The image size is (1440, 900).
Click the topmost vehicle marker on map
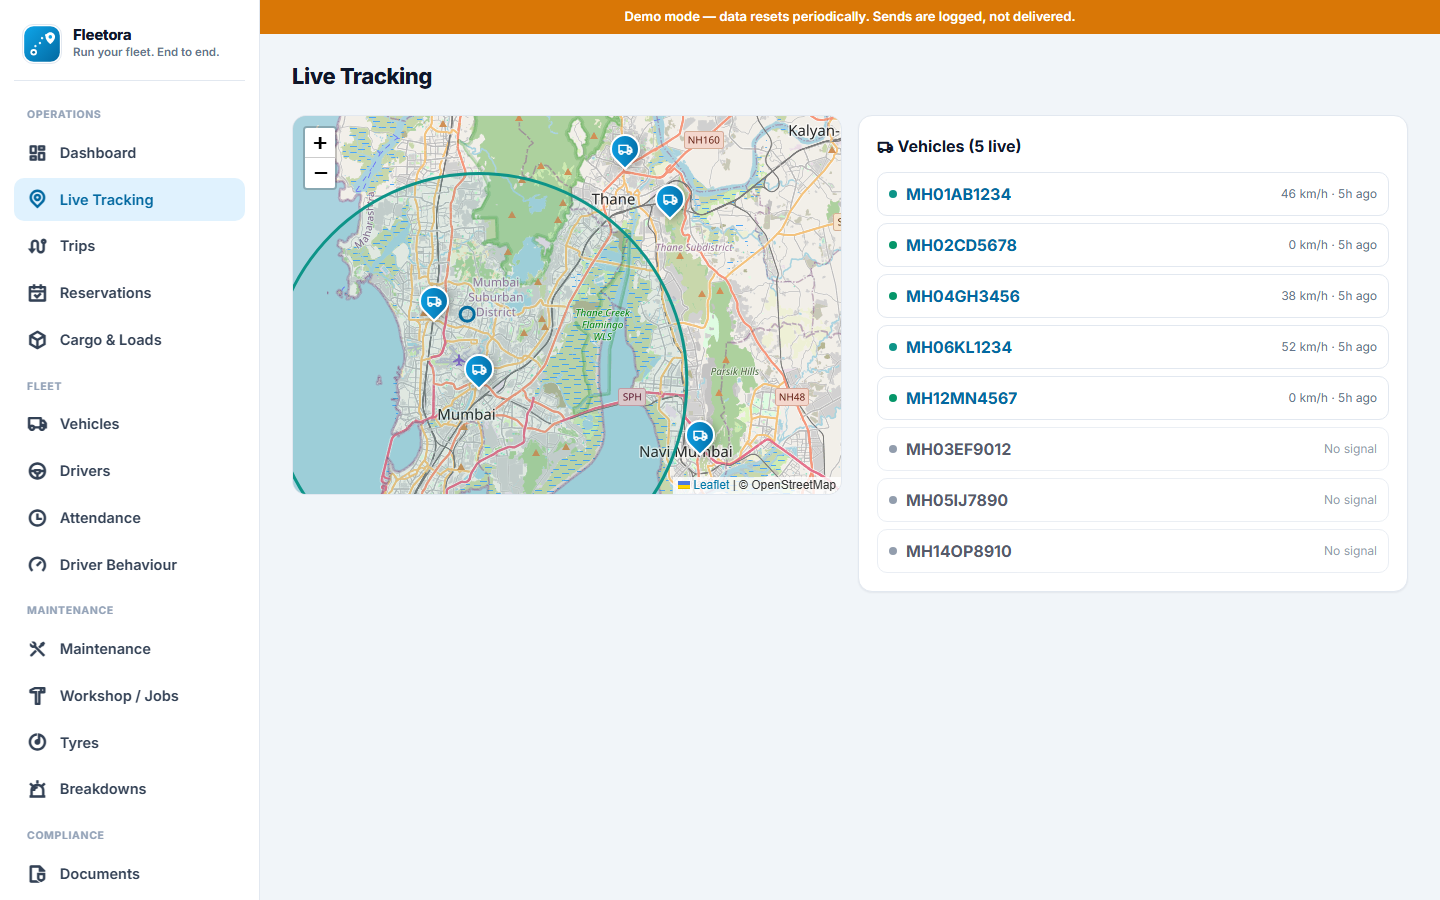point(625,152)
